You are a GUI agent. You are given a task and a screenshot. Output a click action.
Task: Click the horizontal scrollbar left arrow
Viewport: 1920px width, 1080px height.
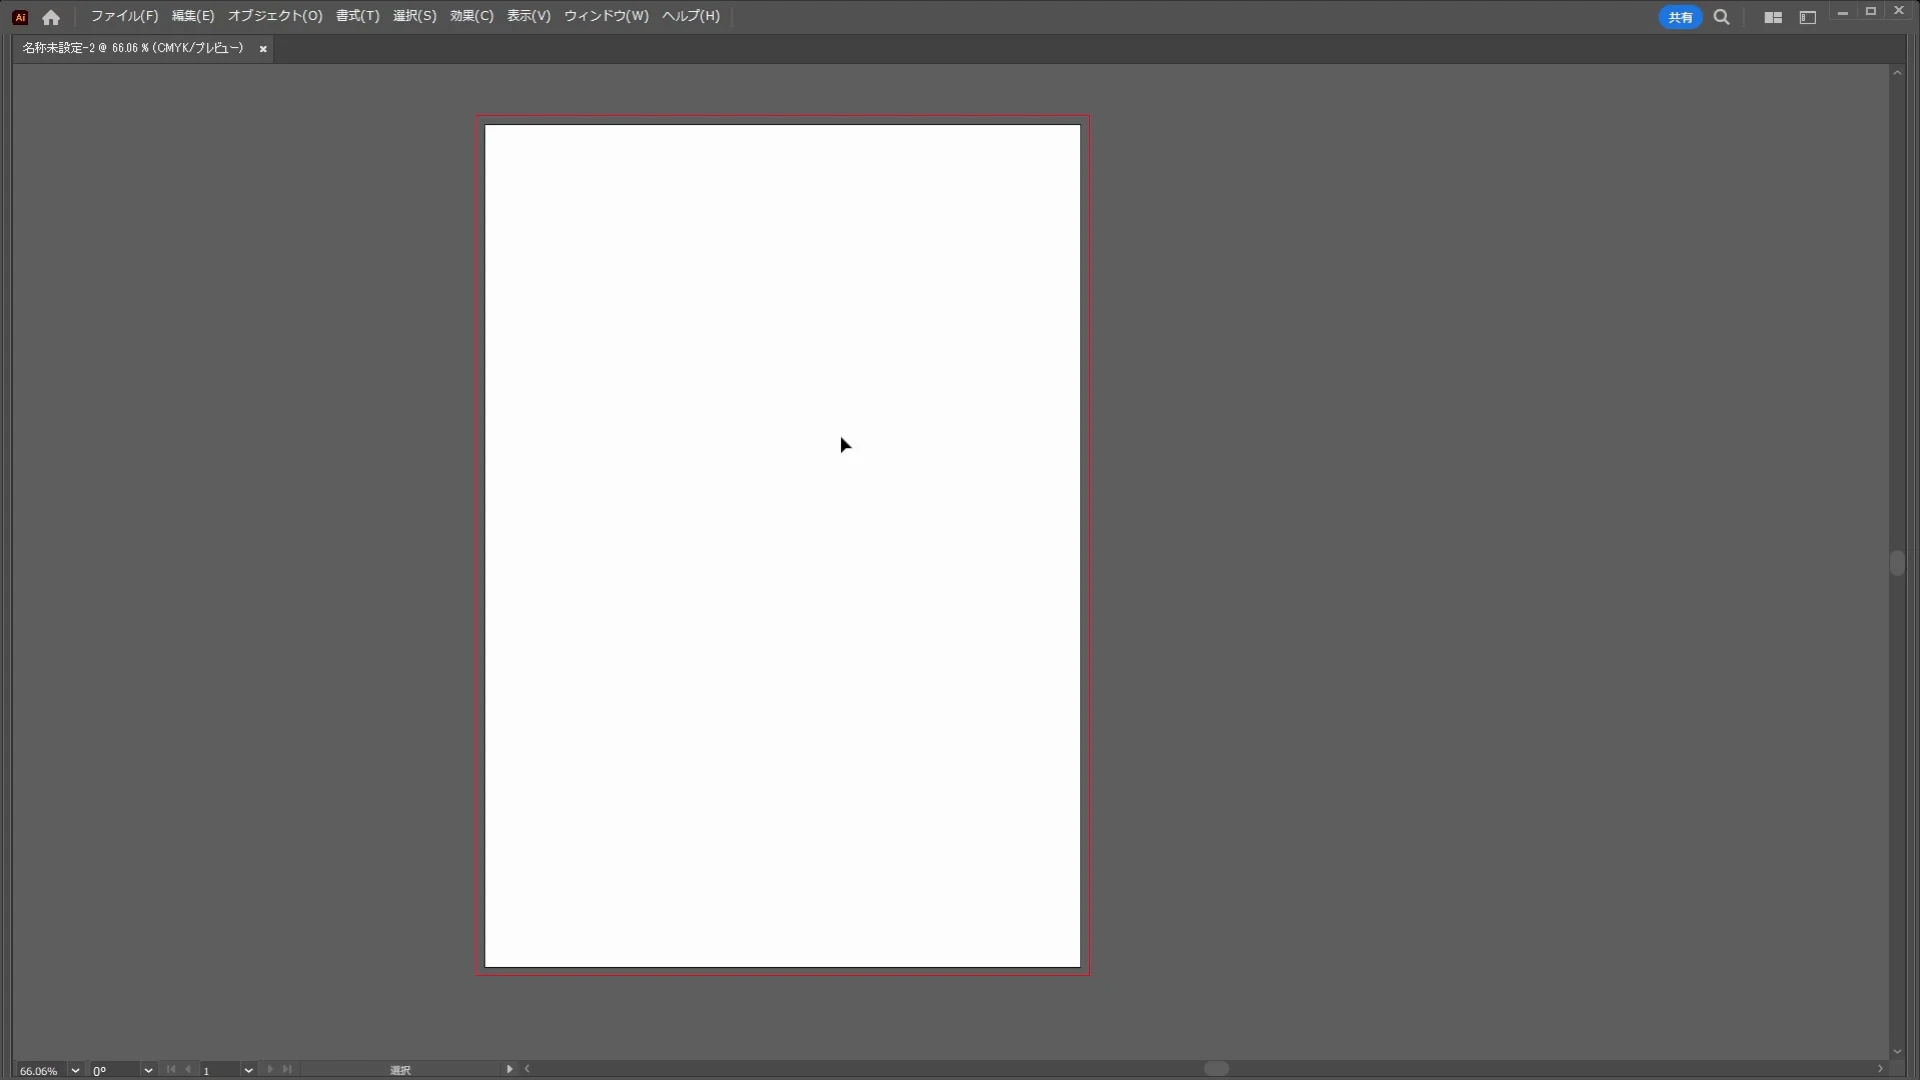click(x=527, y=1069)
